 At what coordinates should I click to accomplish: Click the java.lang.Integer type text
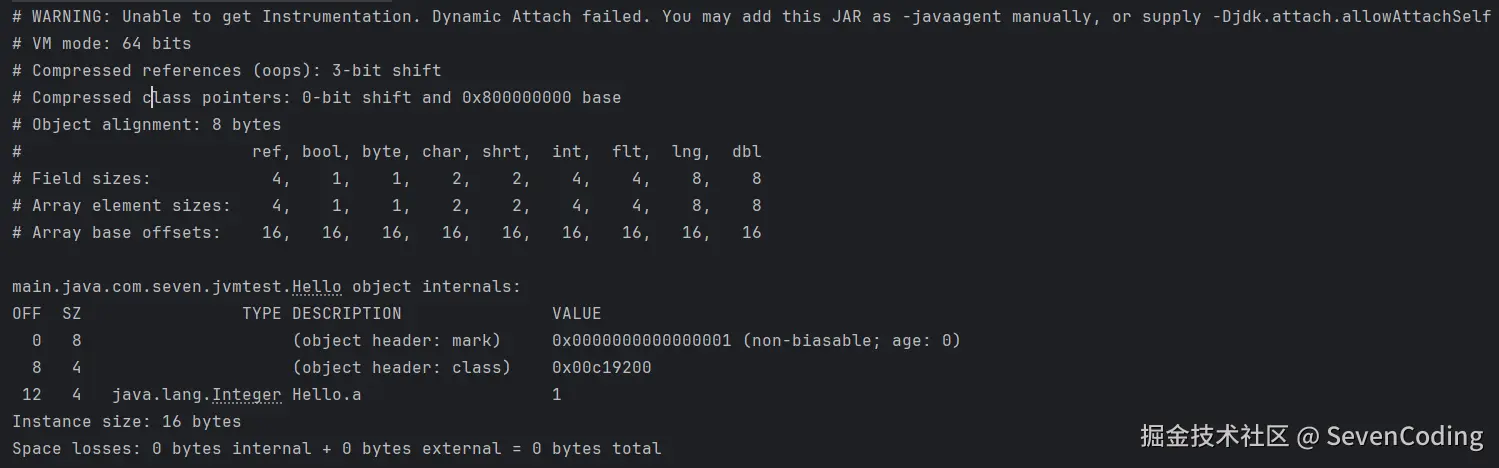pyautogui.click(x=196, y=395)
